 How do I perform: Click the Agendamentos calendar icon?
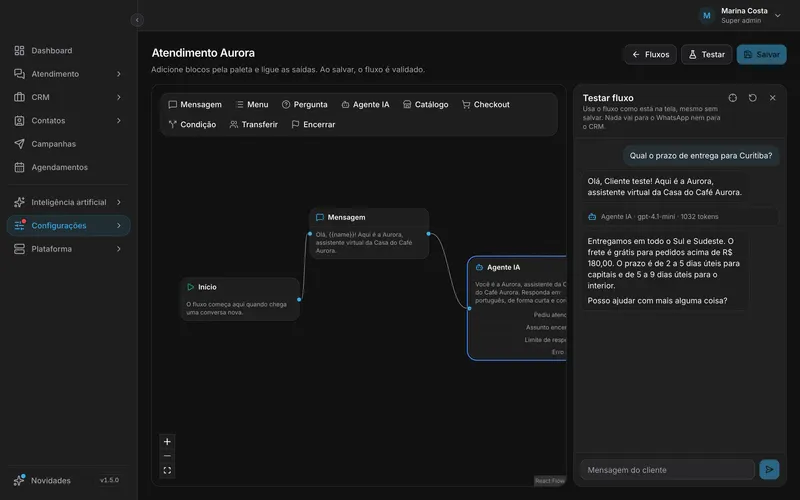point(19,167)
